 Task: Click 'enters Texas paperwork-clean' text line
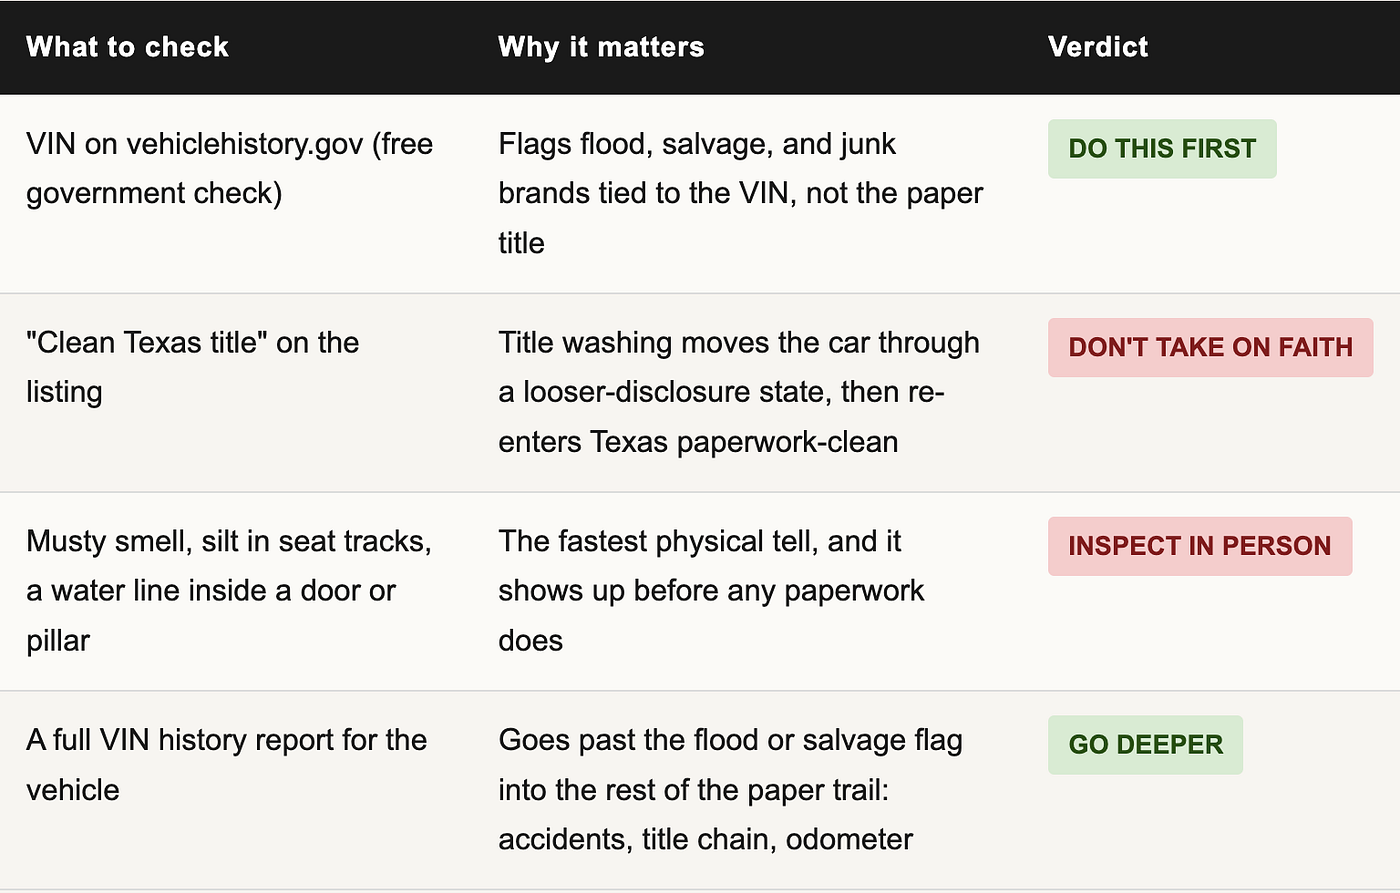698,442
